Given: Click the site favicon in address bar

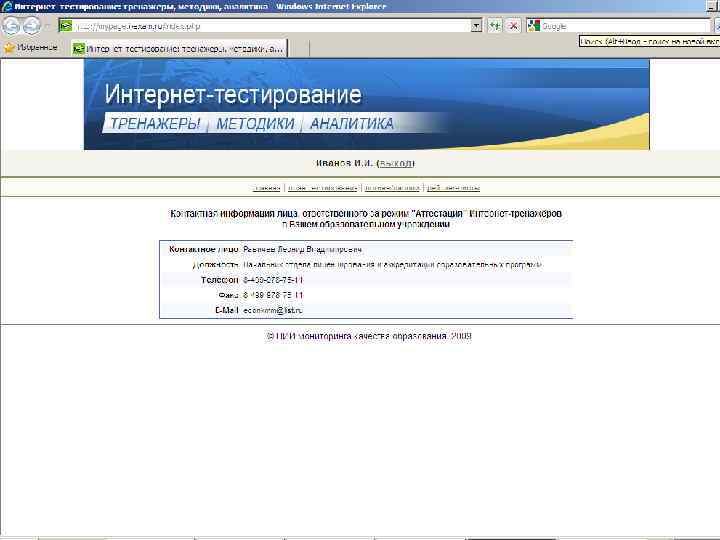Looking at the screenshot, I should (x=66, y=26).
